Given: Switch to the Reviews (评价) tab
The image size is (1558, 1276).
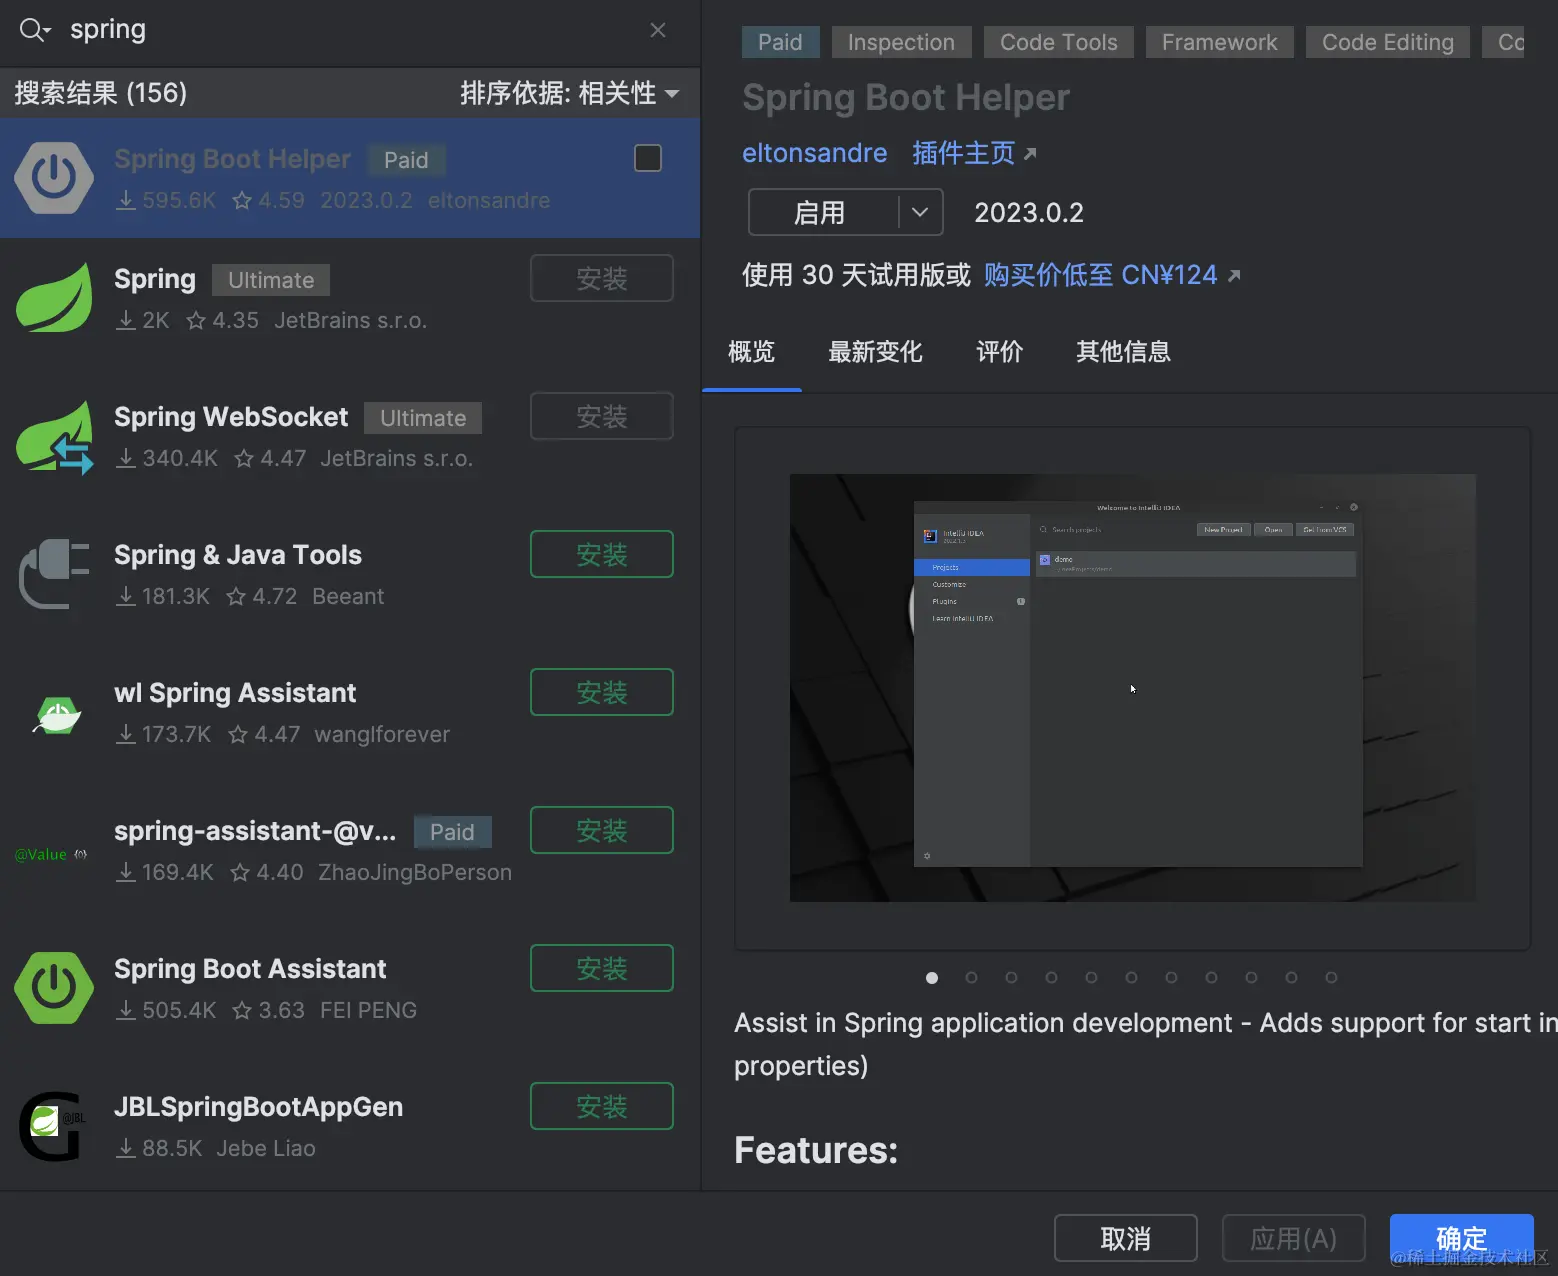Looking at the screenshot, I should pos(999,352).
